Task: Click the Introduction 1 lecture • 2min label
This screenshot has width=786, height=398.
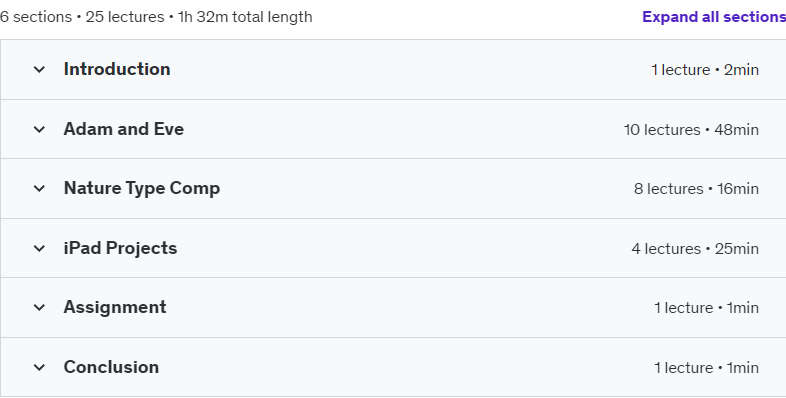Action: (x=705, y=70)
